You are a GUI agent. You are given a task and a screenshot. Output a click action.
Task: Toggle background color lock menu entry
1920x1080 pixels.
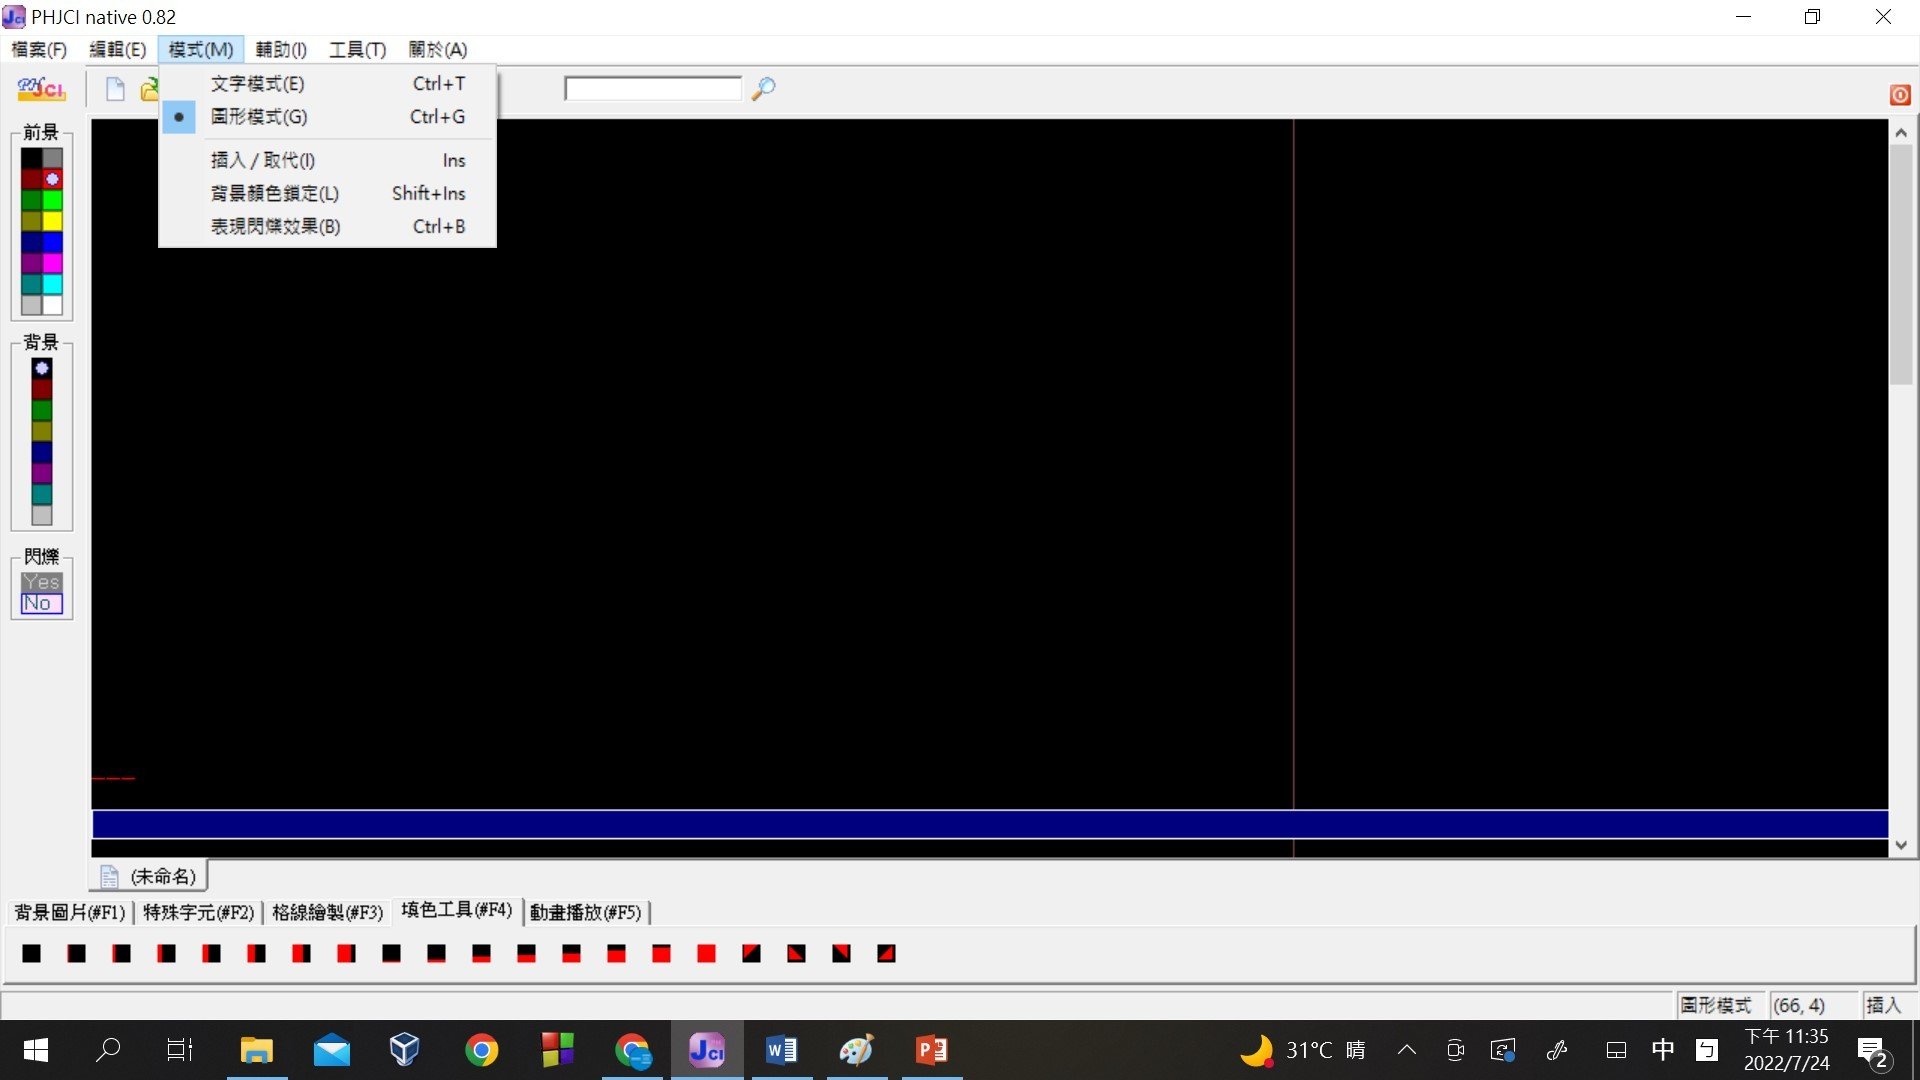[274, 193]
